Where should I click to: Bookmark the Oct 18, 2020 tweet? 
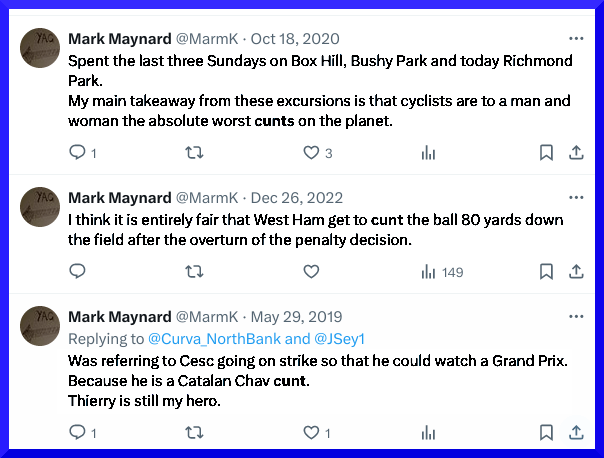(x=546, y=153)
